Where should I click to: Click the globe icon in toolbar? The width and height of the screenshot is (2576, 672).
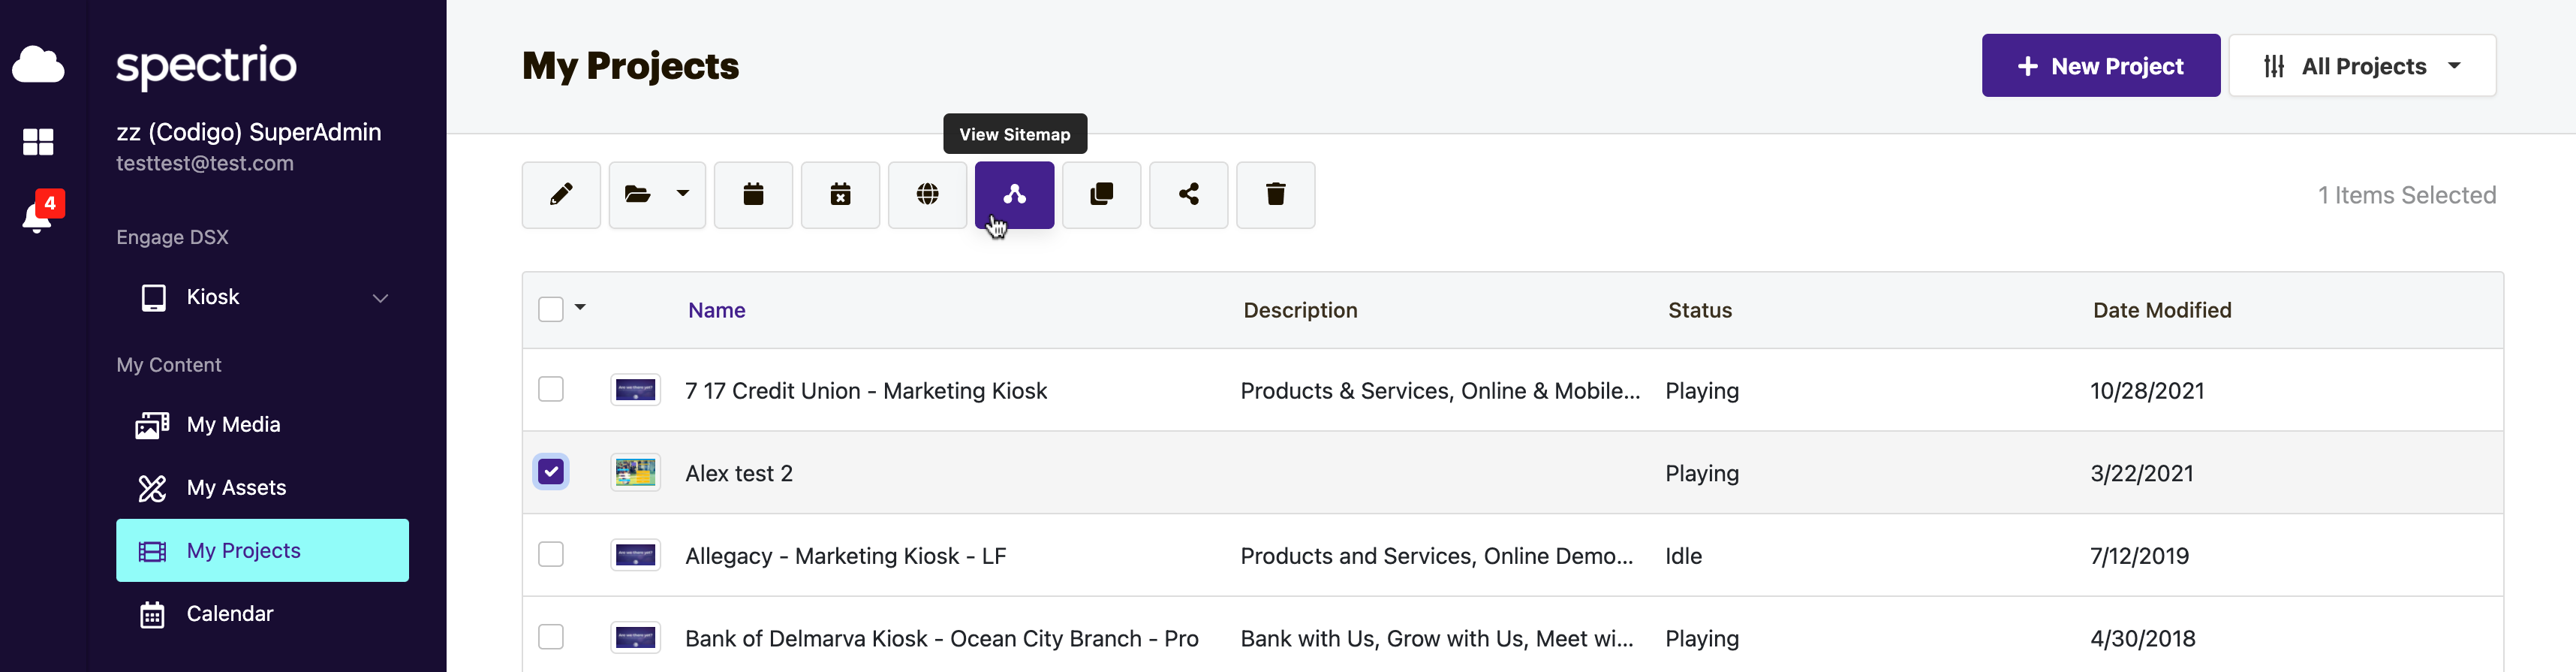point(927,195)
